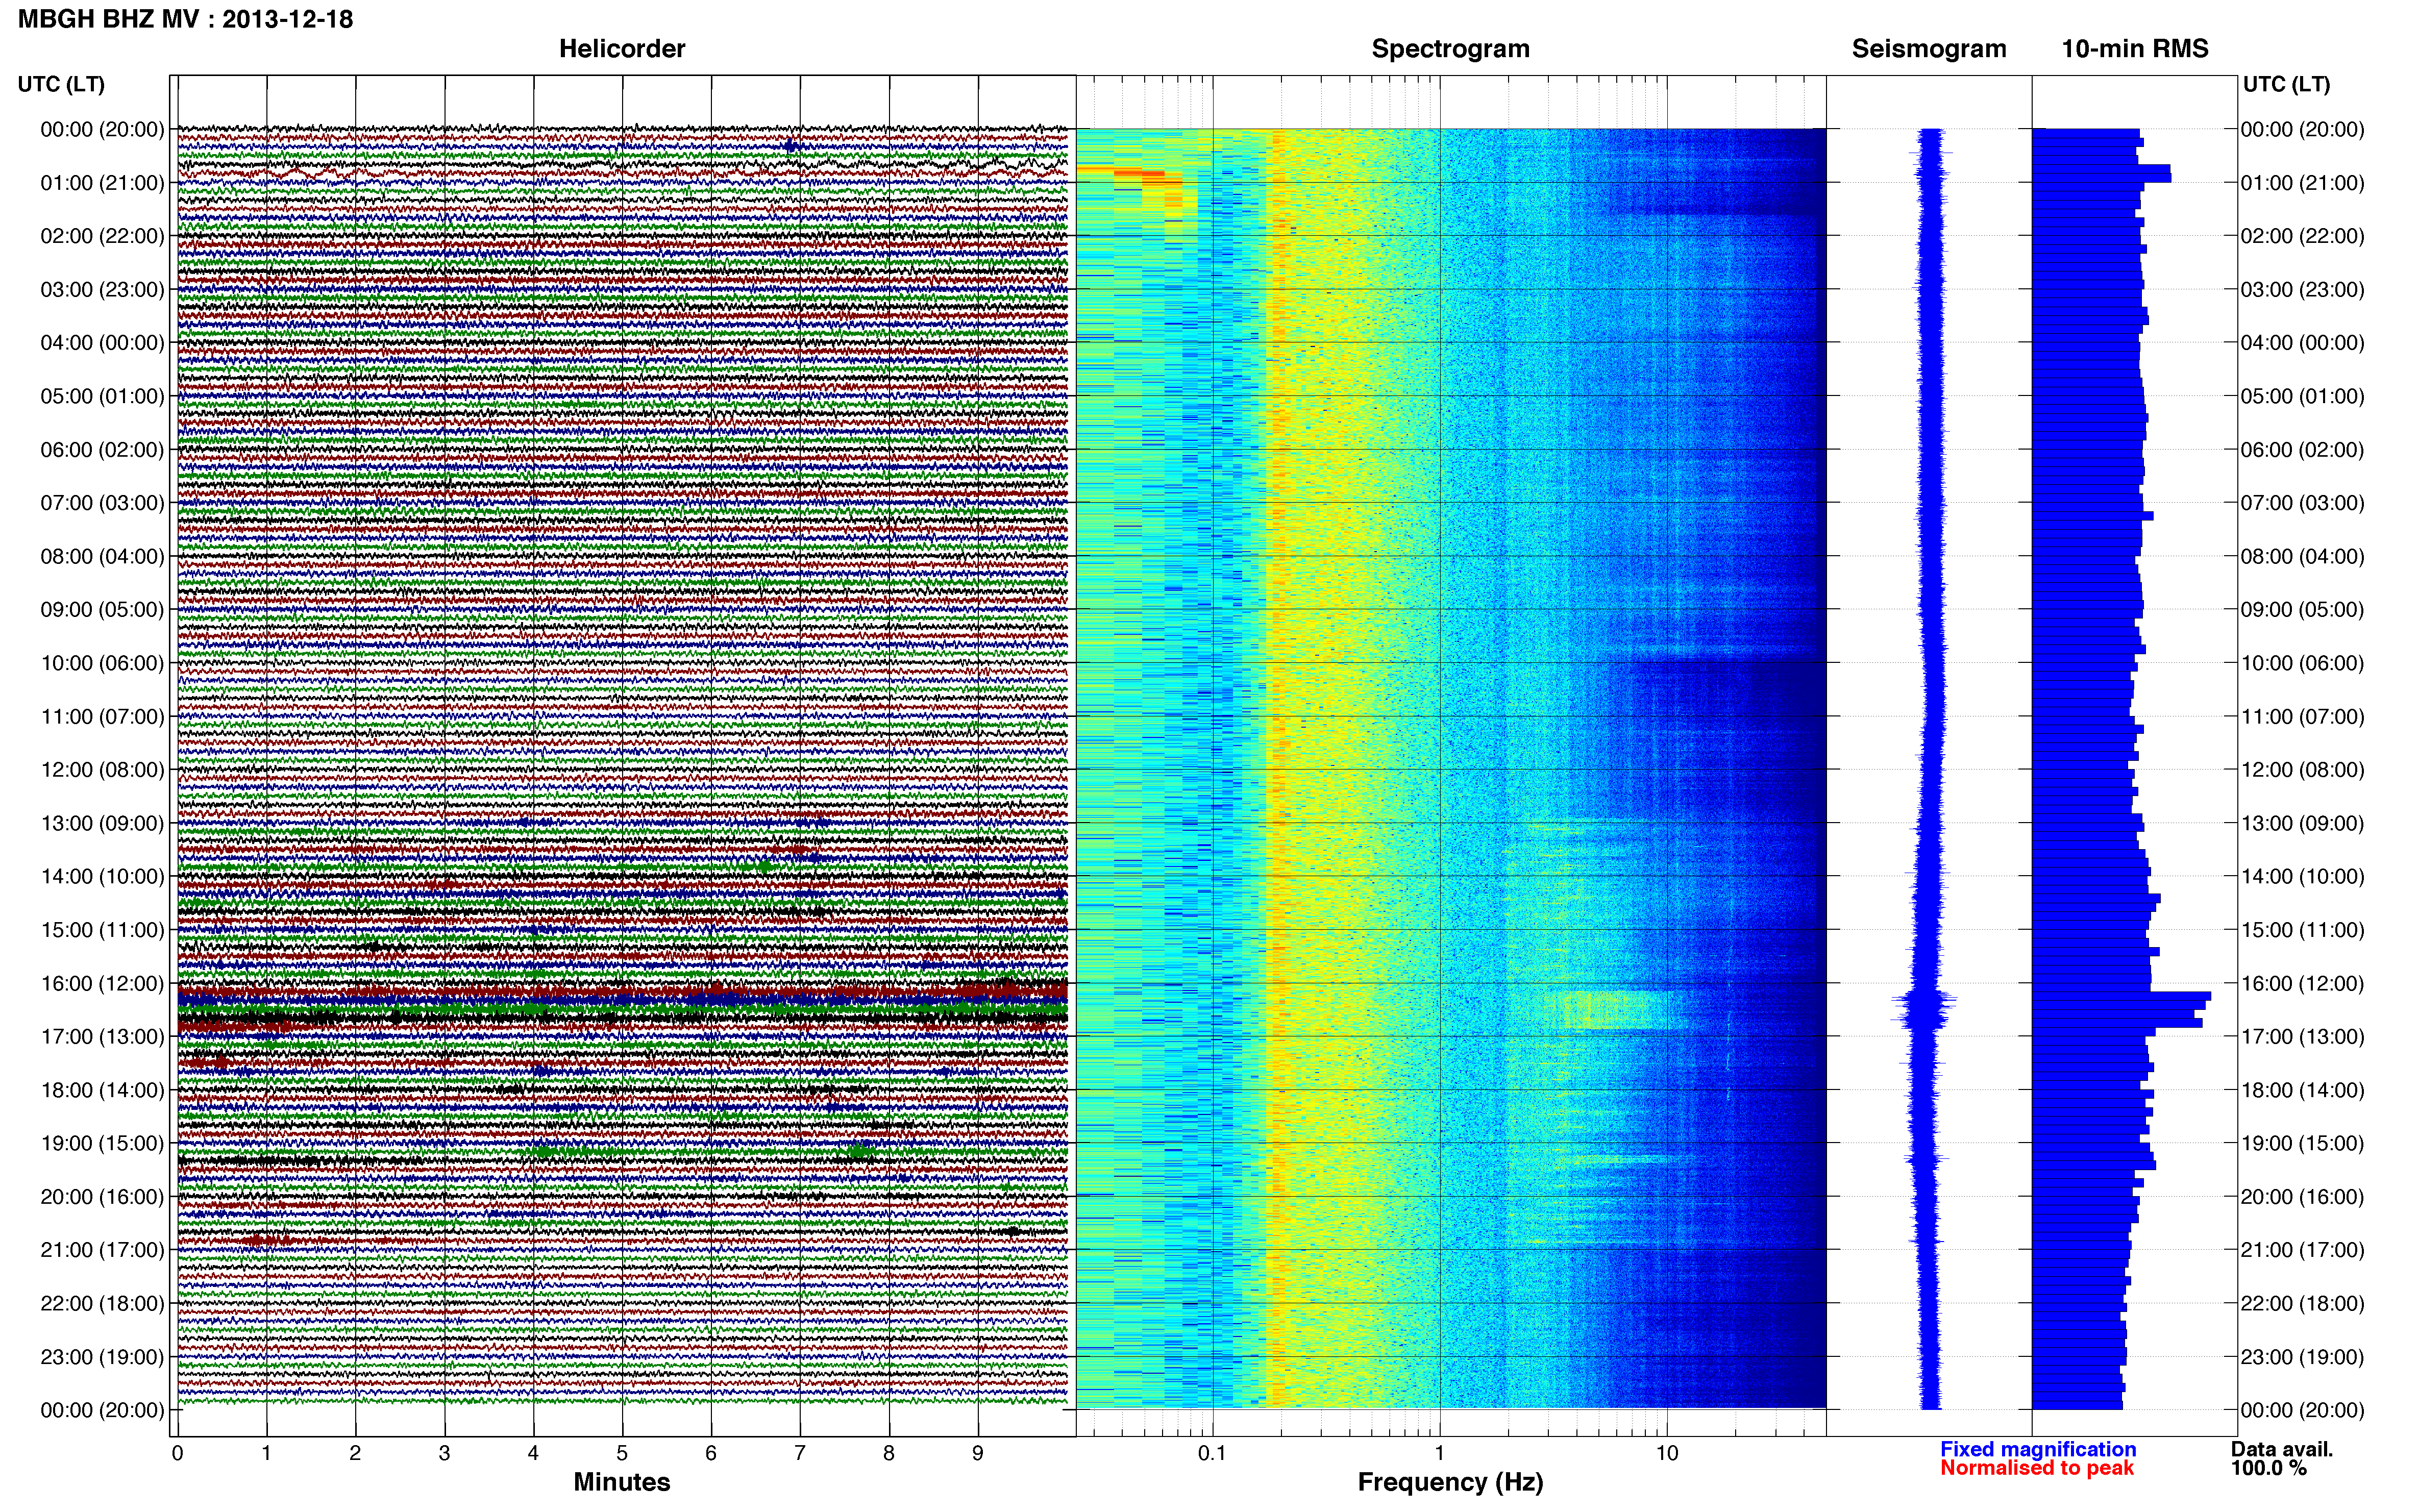
Task: Click the minute '9' tick label on helicorder
Action: [x=978, y=1453]
